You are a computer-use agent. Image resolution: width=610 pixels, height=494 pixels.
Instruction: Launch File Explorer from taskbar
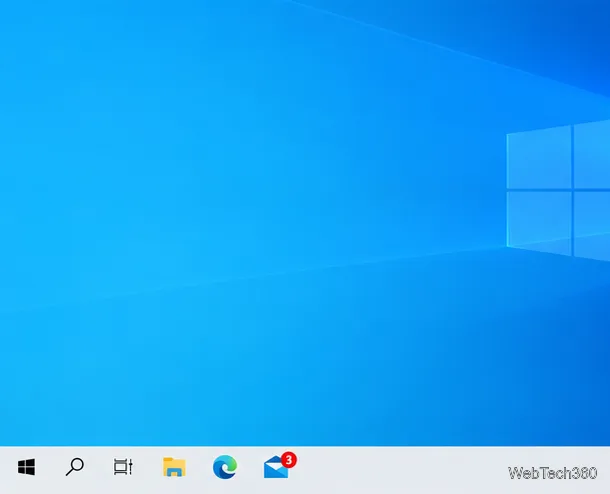tap(174, 467)
